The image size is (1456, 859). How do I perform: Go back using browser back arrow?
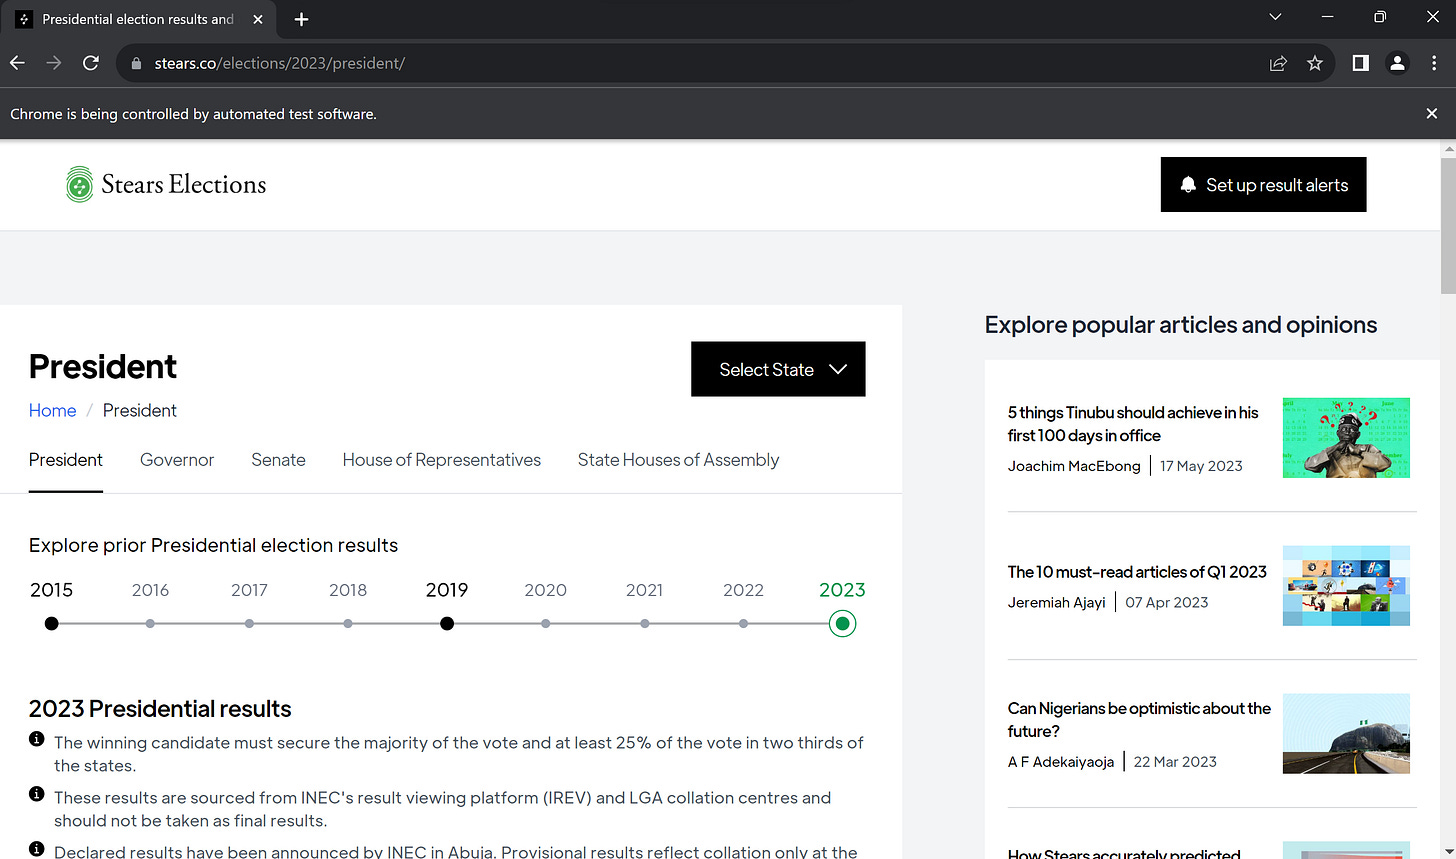tap(17, 63)
